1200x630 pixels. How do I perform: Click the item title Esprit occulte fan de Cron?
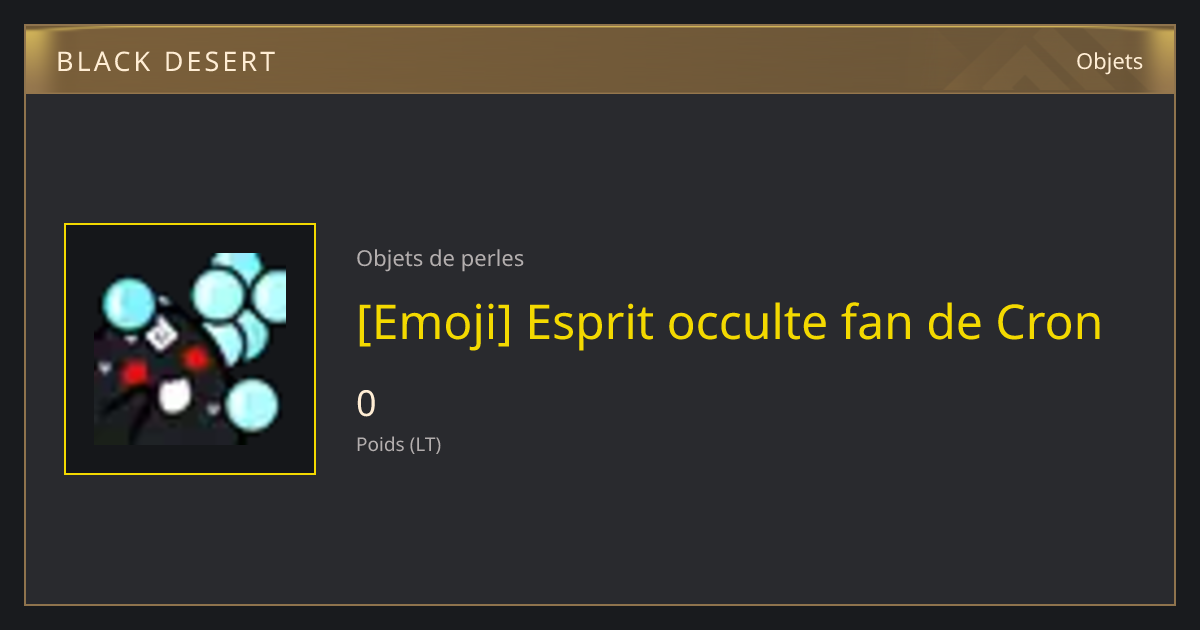point(729,322)
